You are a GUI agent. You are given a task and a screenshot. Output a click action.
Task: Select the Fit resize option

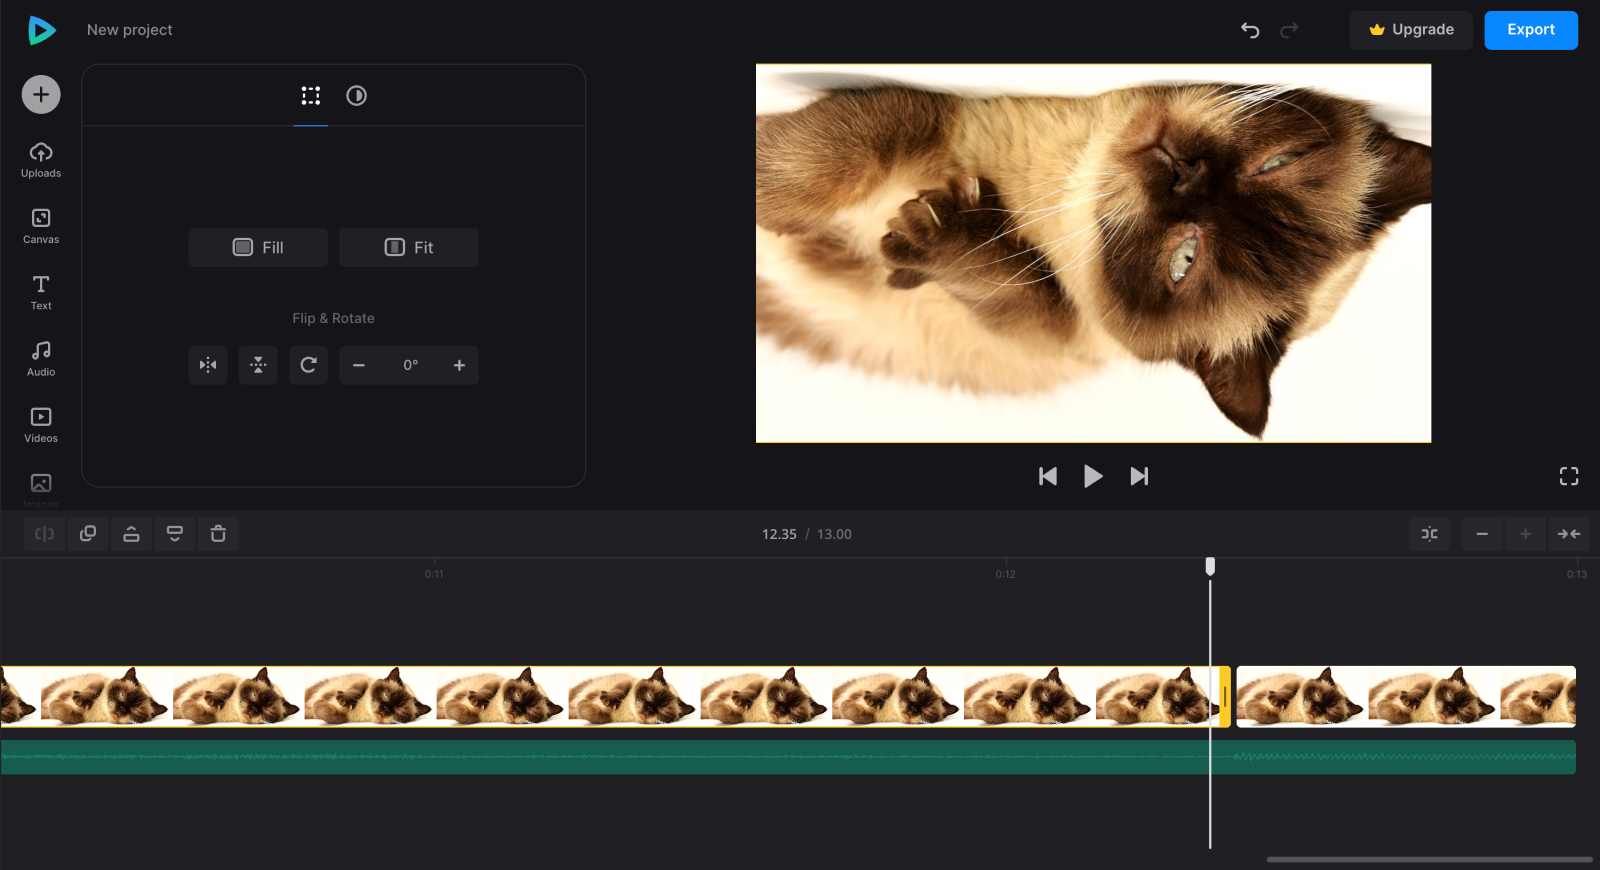(x=409, y=247)
